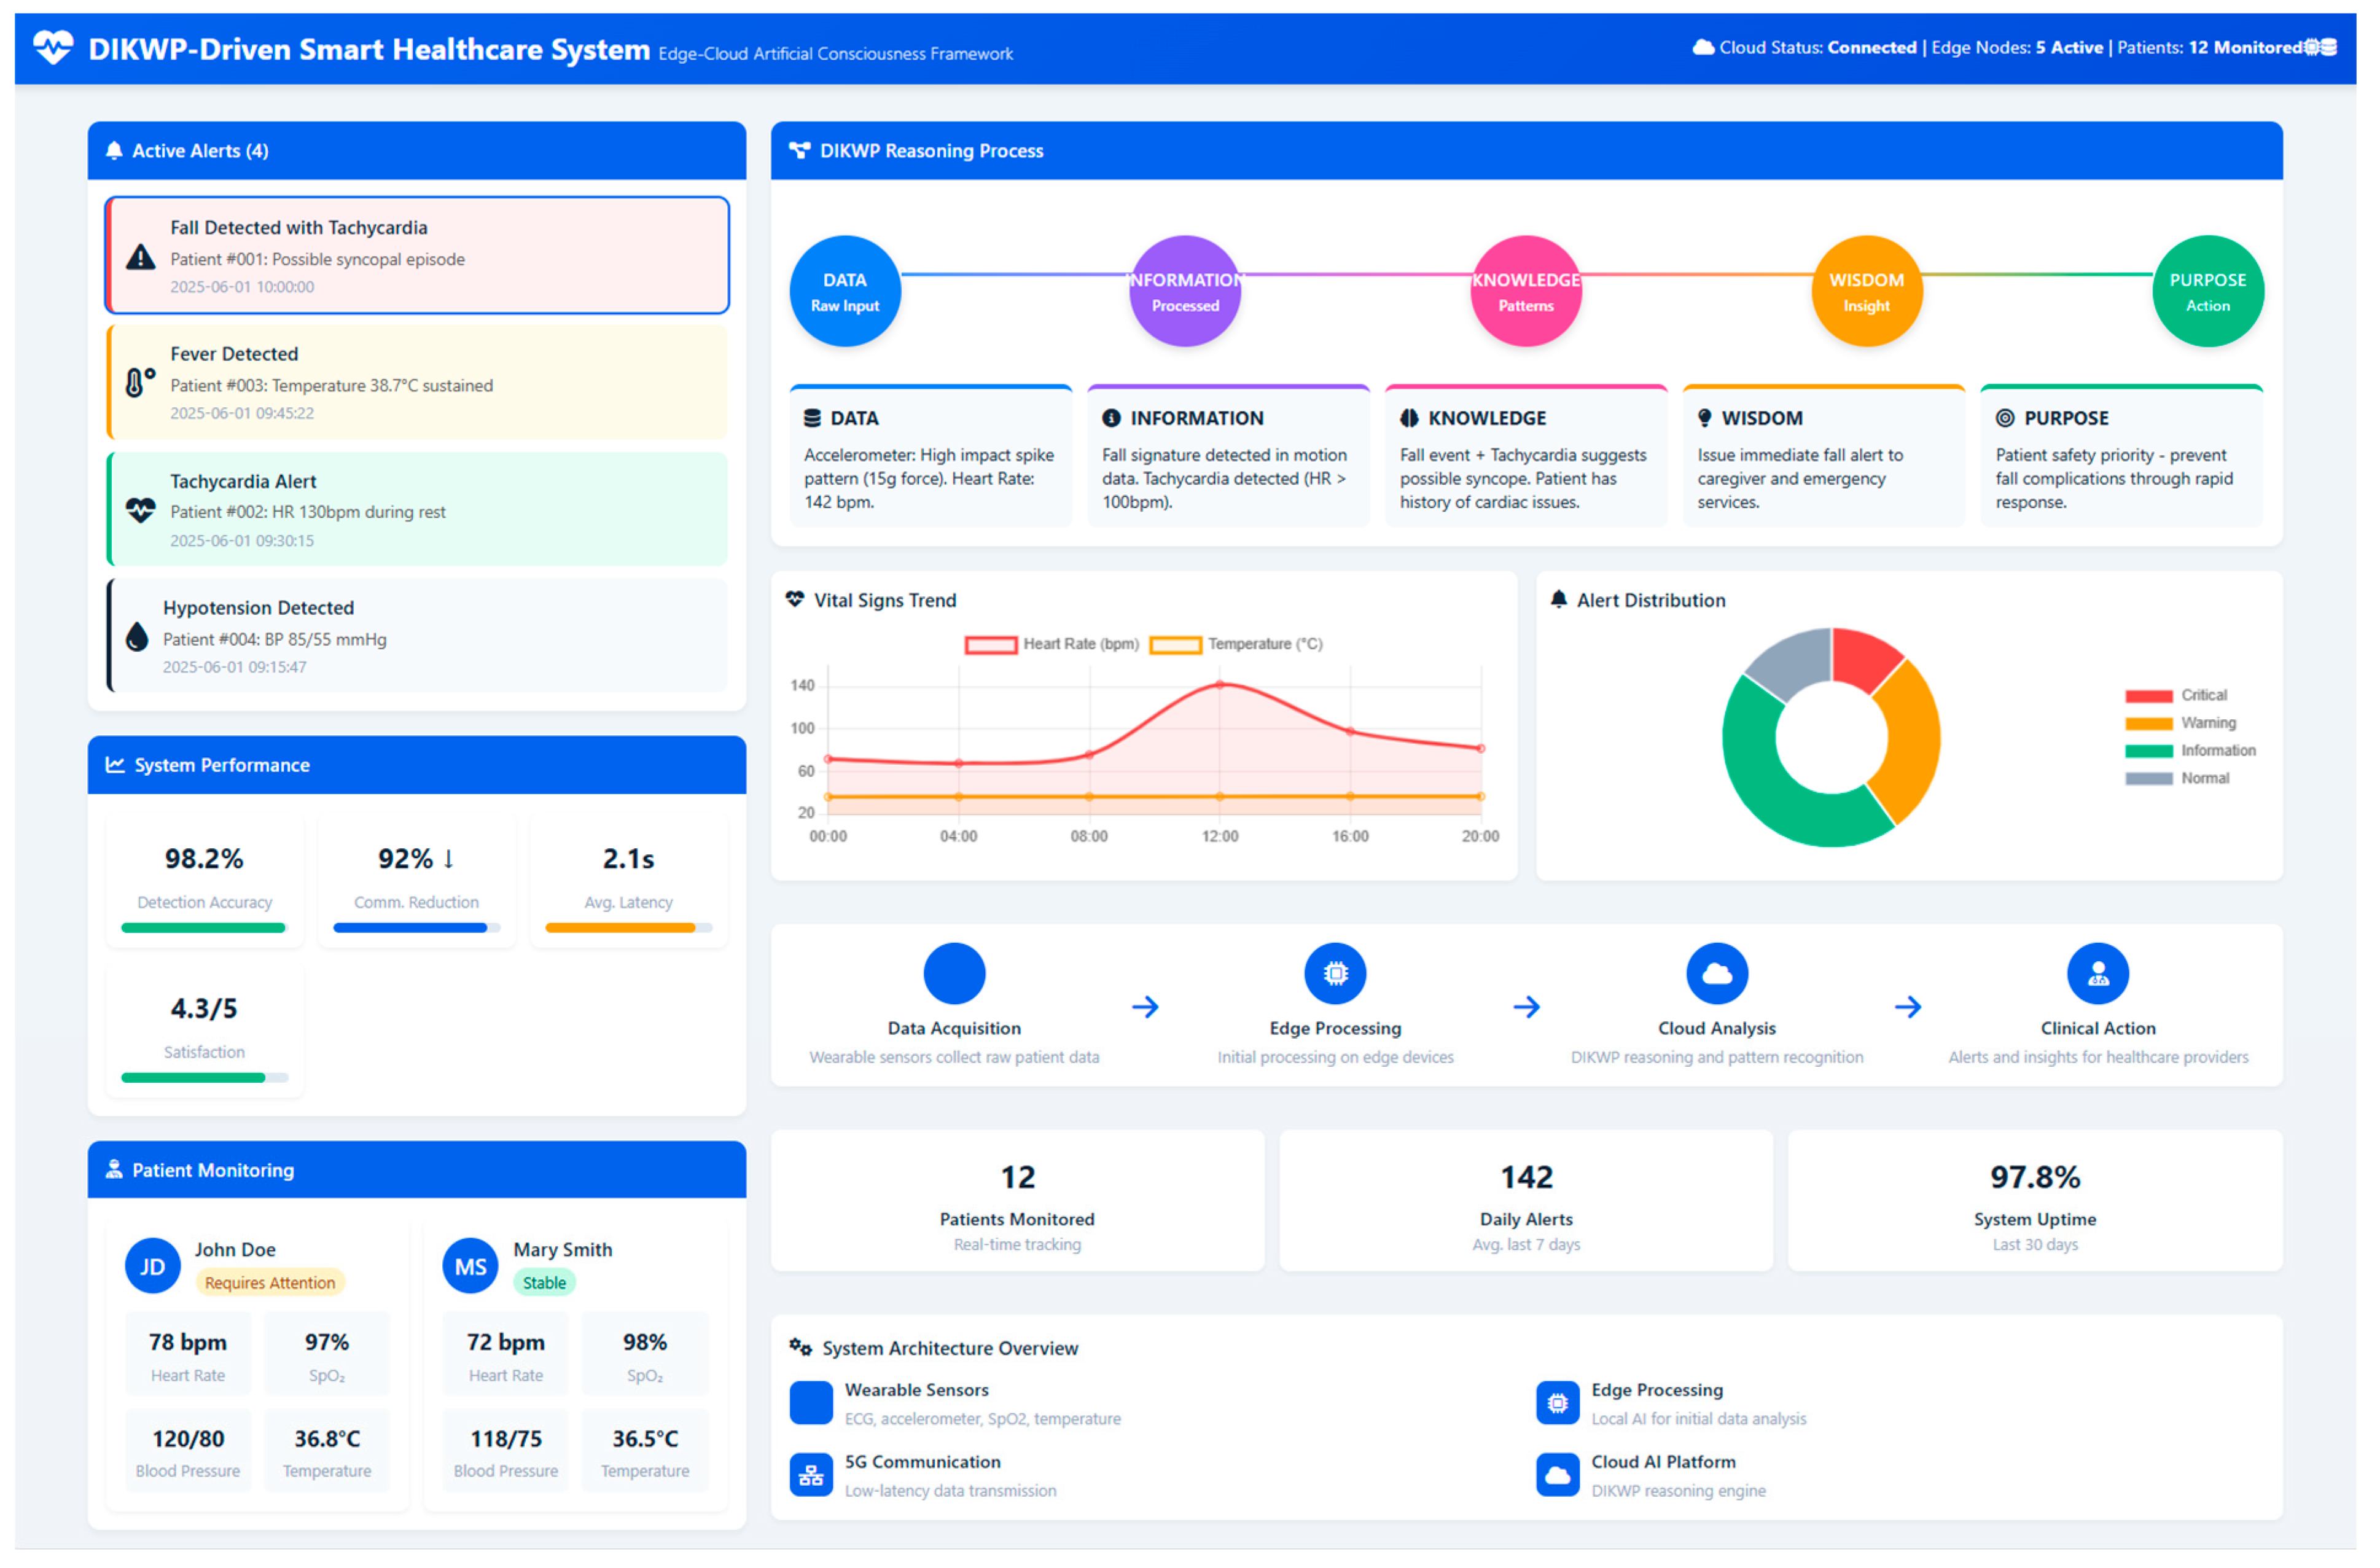Image resolution: width=2380 pixels, height=1568 pixels.
Task: Click John Doe's JD avatar
Action: point(152,1266)
